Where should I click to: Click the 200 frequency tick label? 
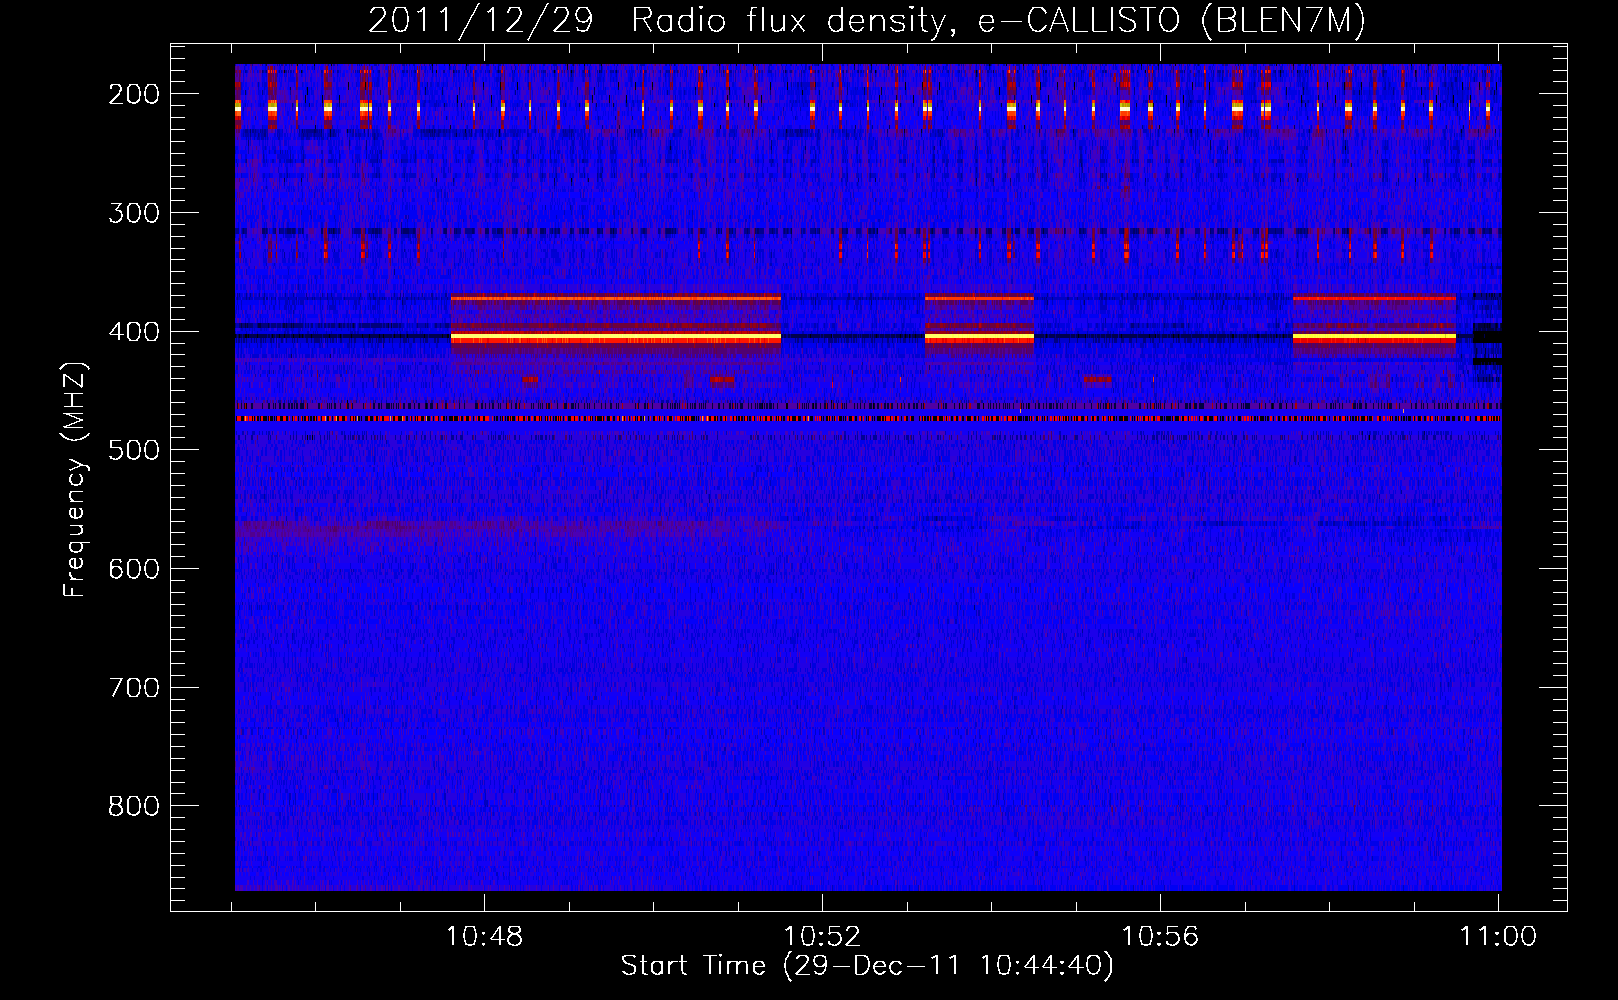[134, 94]
